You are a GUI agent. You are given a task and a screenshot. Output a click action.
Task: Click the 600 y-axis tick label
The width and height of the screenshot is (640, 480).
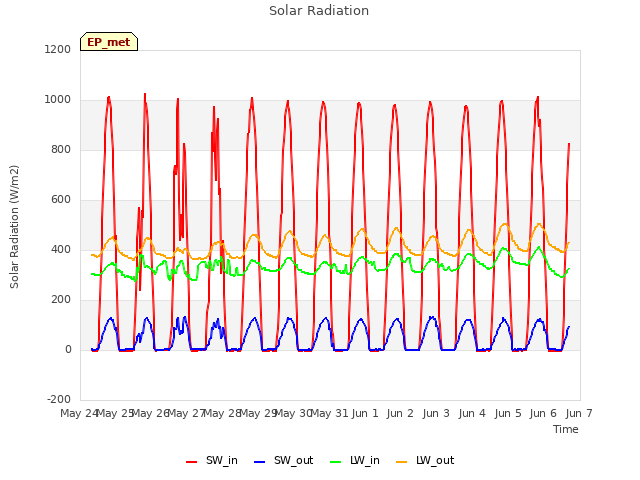61,200
